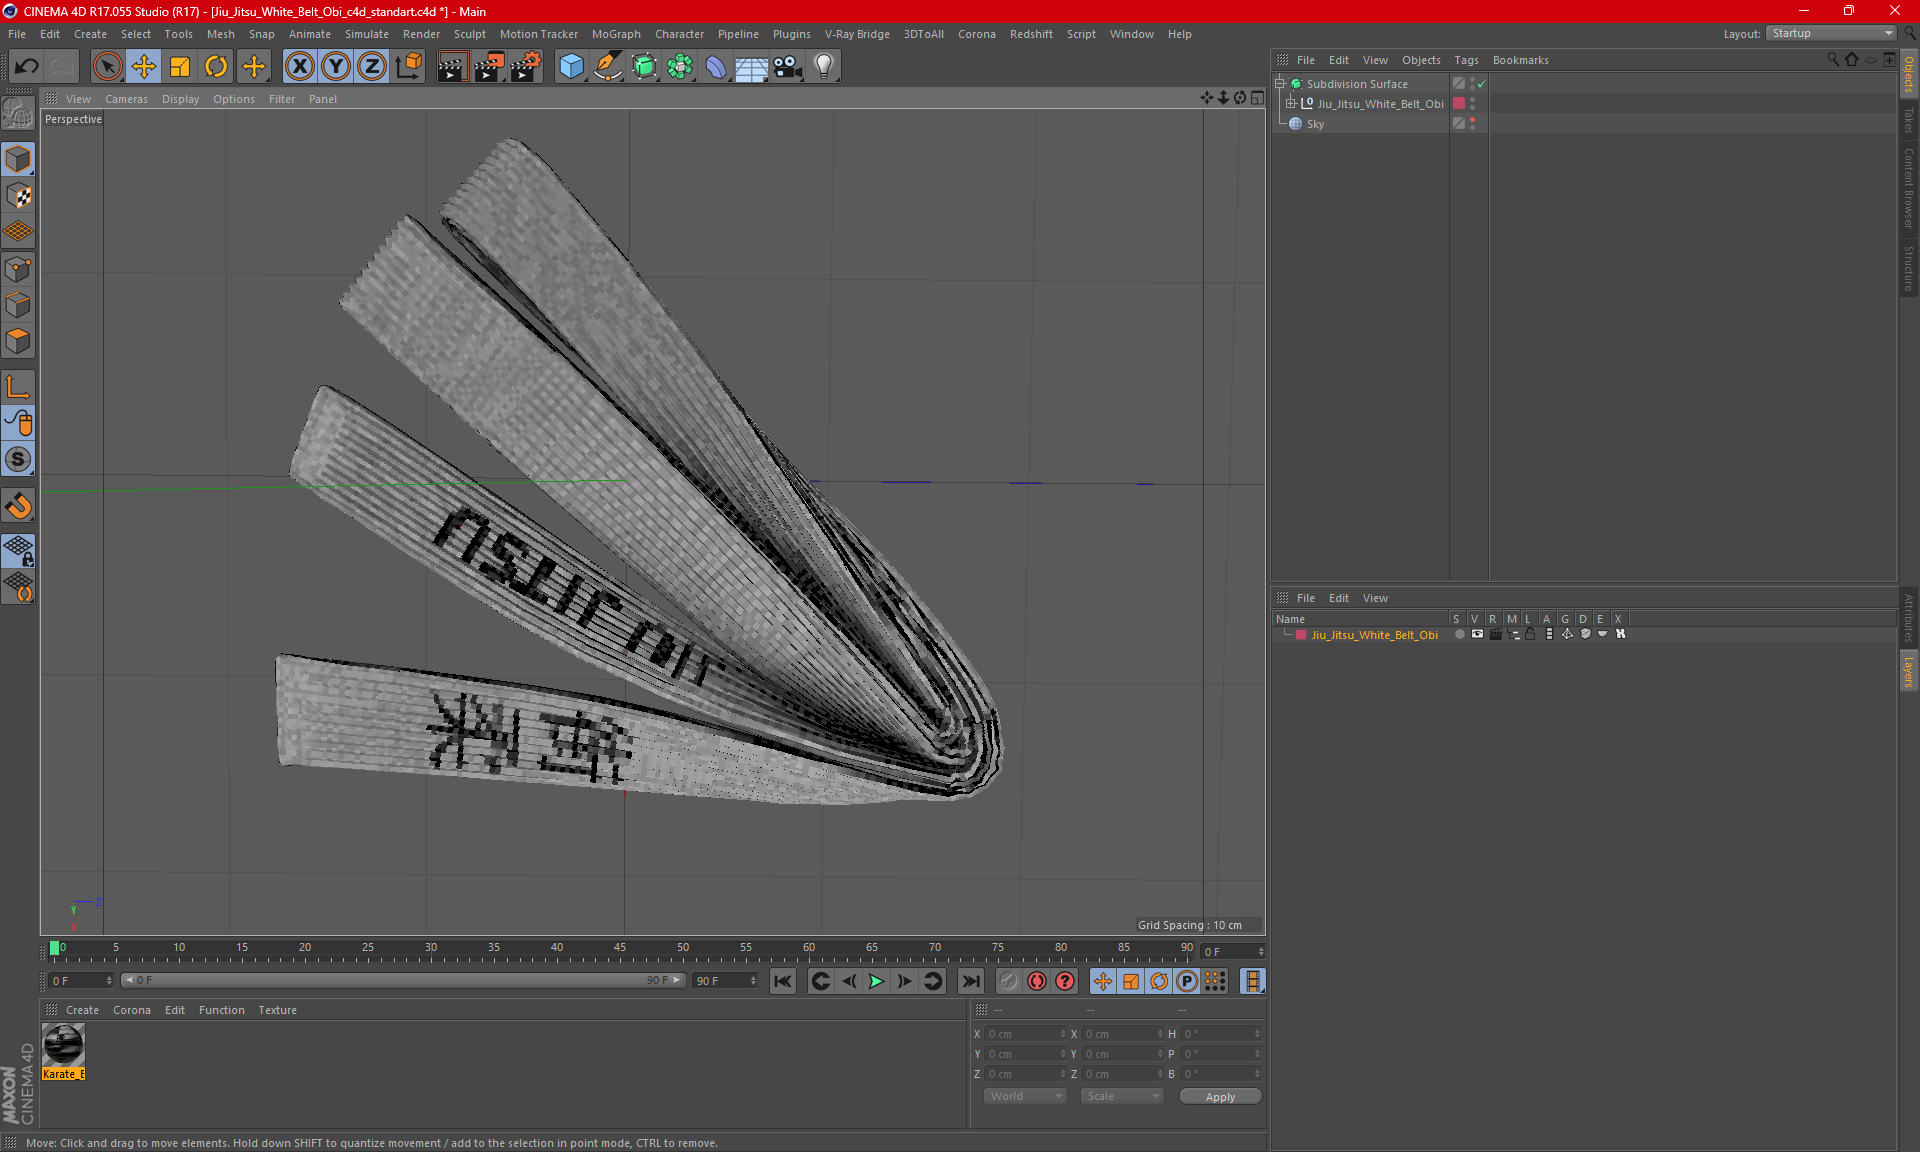Open the Spline Pen tool
Viewport: 1920px width, 1152px height.
tap(607, 67)
